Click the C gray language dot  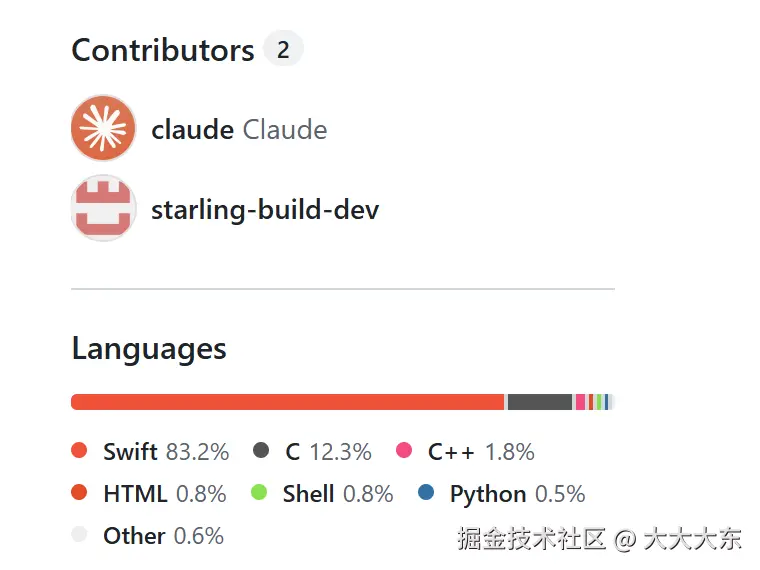pyautogui.click(x=261, y=450)
